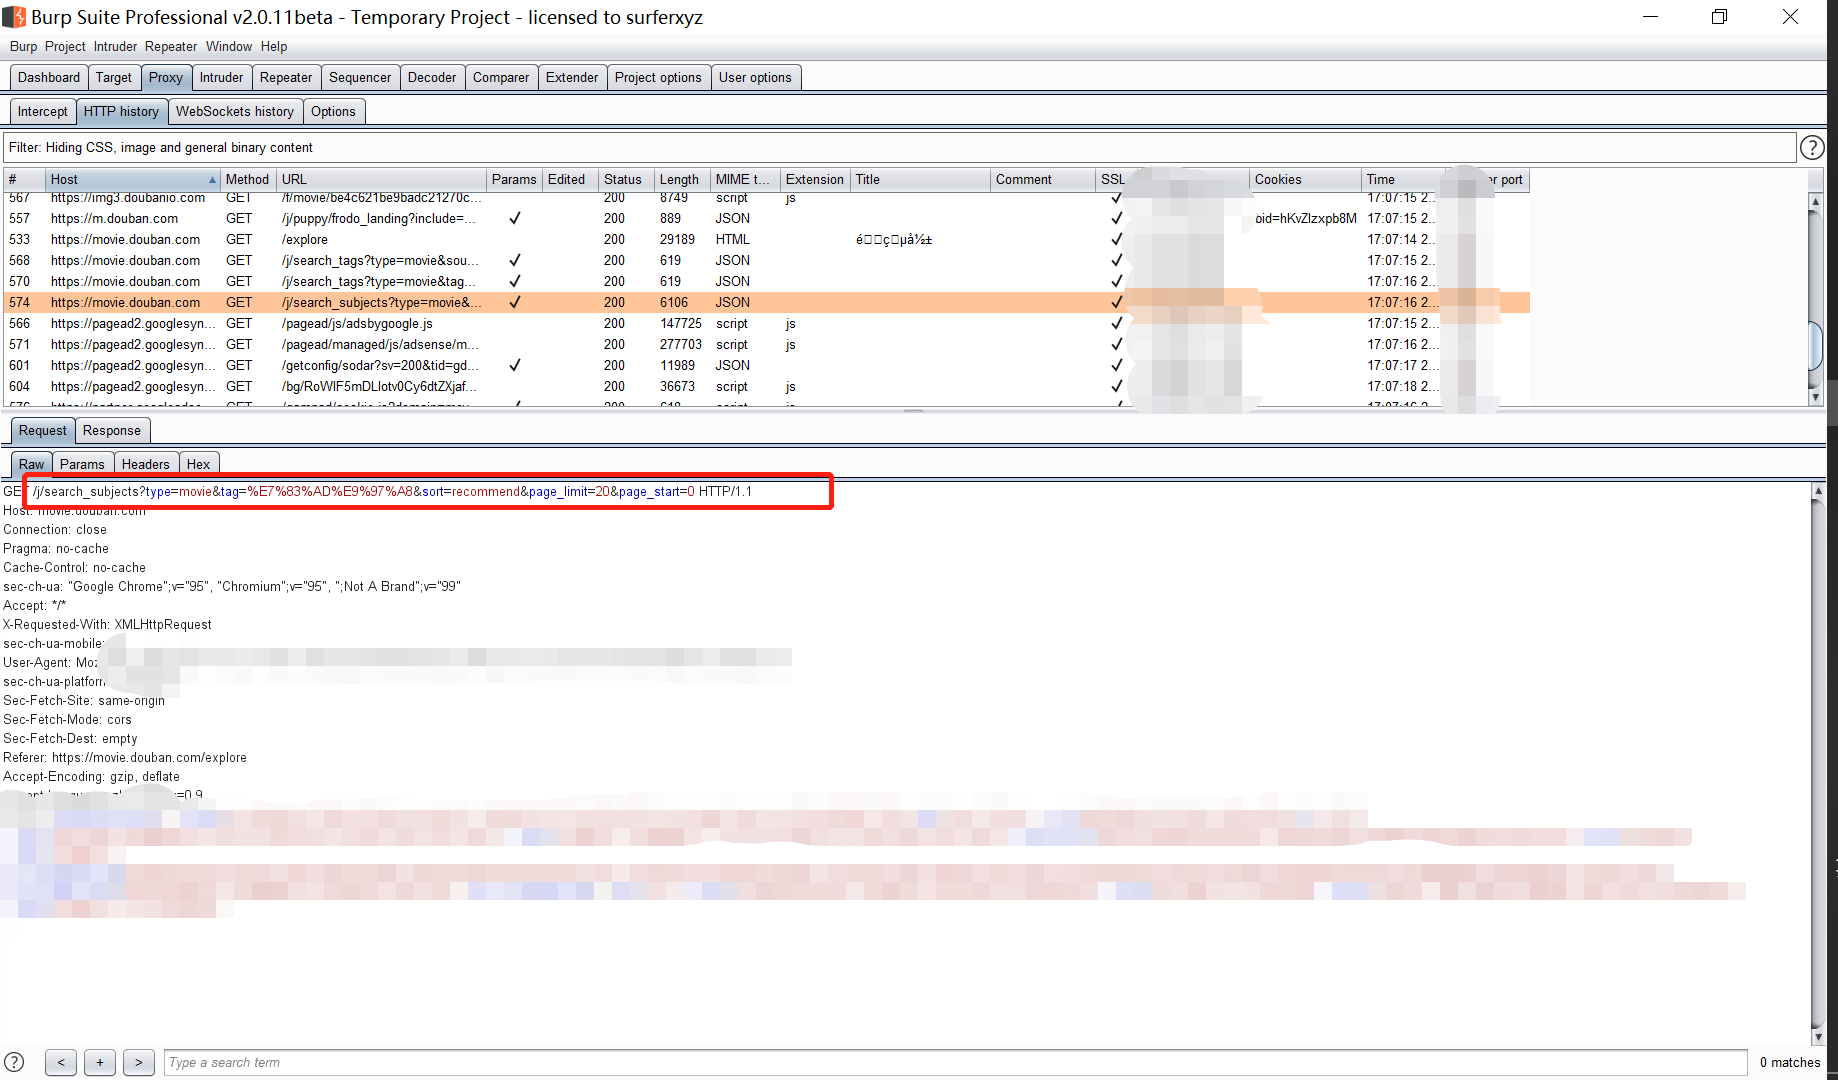
Task: Sort by the Status column header
Action: point(626,180)
